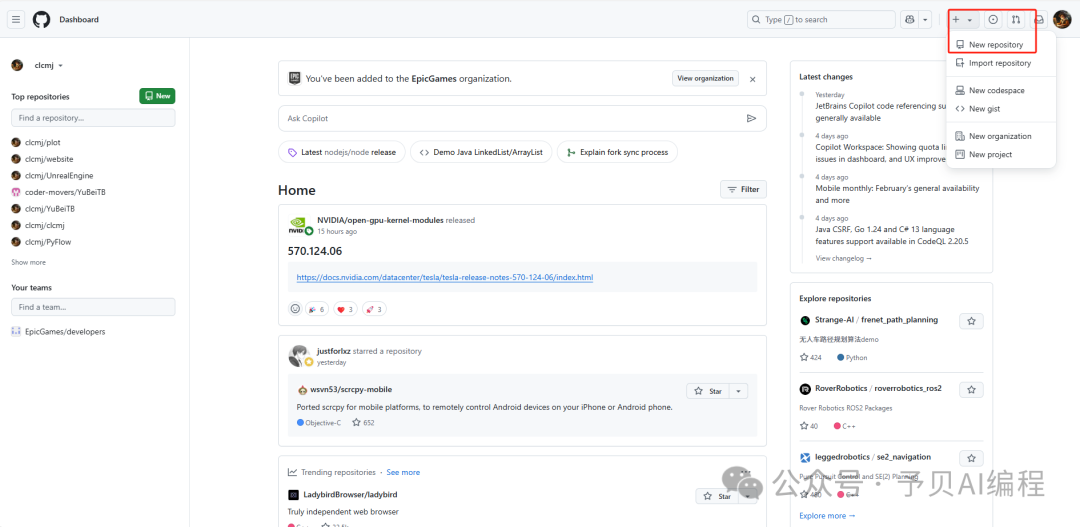1080x527 pixels.
Task: Open the Copilot chat icon in header
Action: coord(910,19)
